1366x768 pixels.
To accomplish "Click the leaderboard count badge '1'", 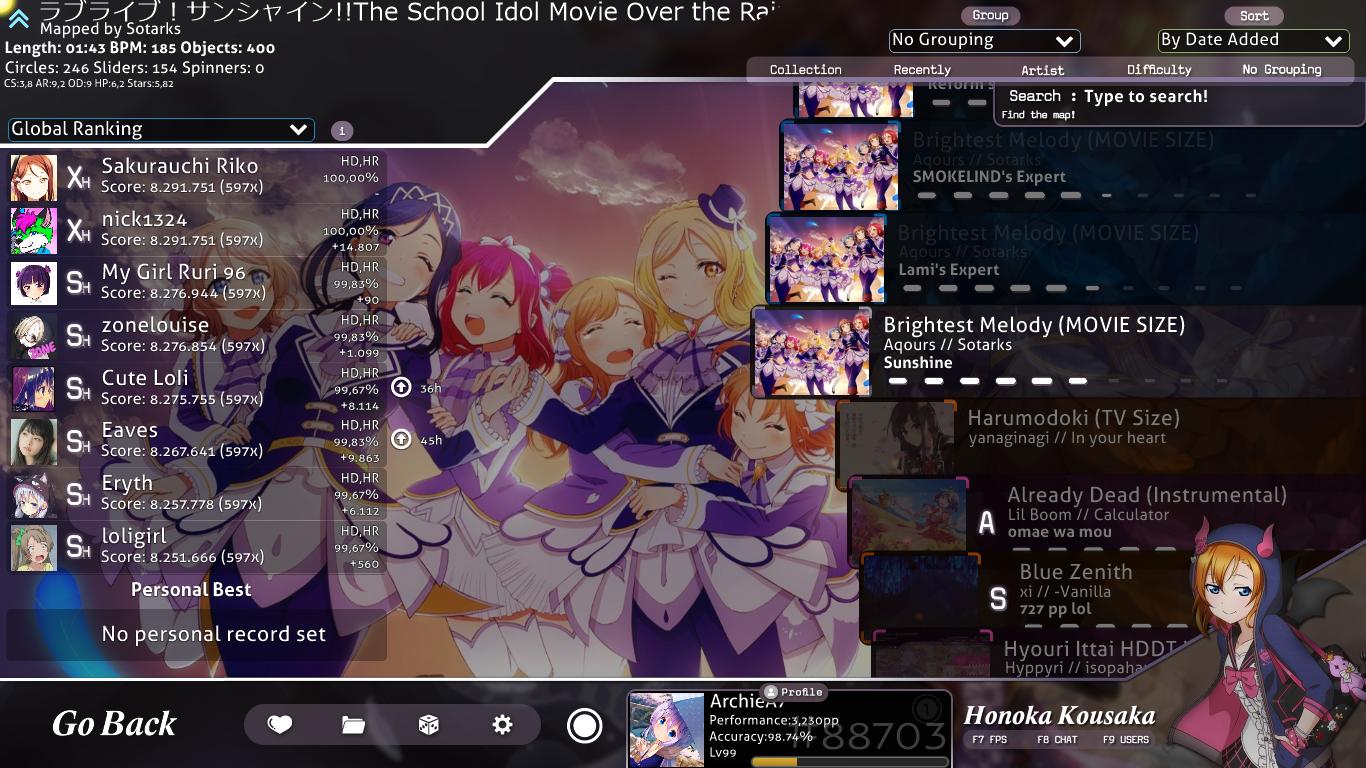I will pos(341,131).
